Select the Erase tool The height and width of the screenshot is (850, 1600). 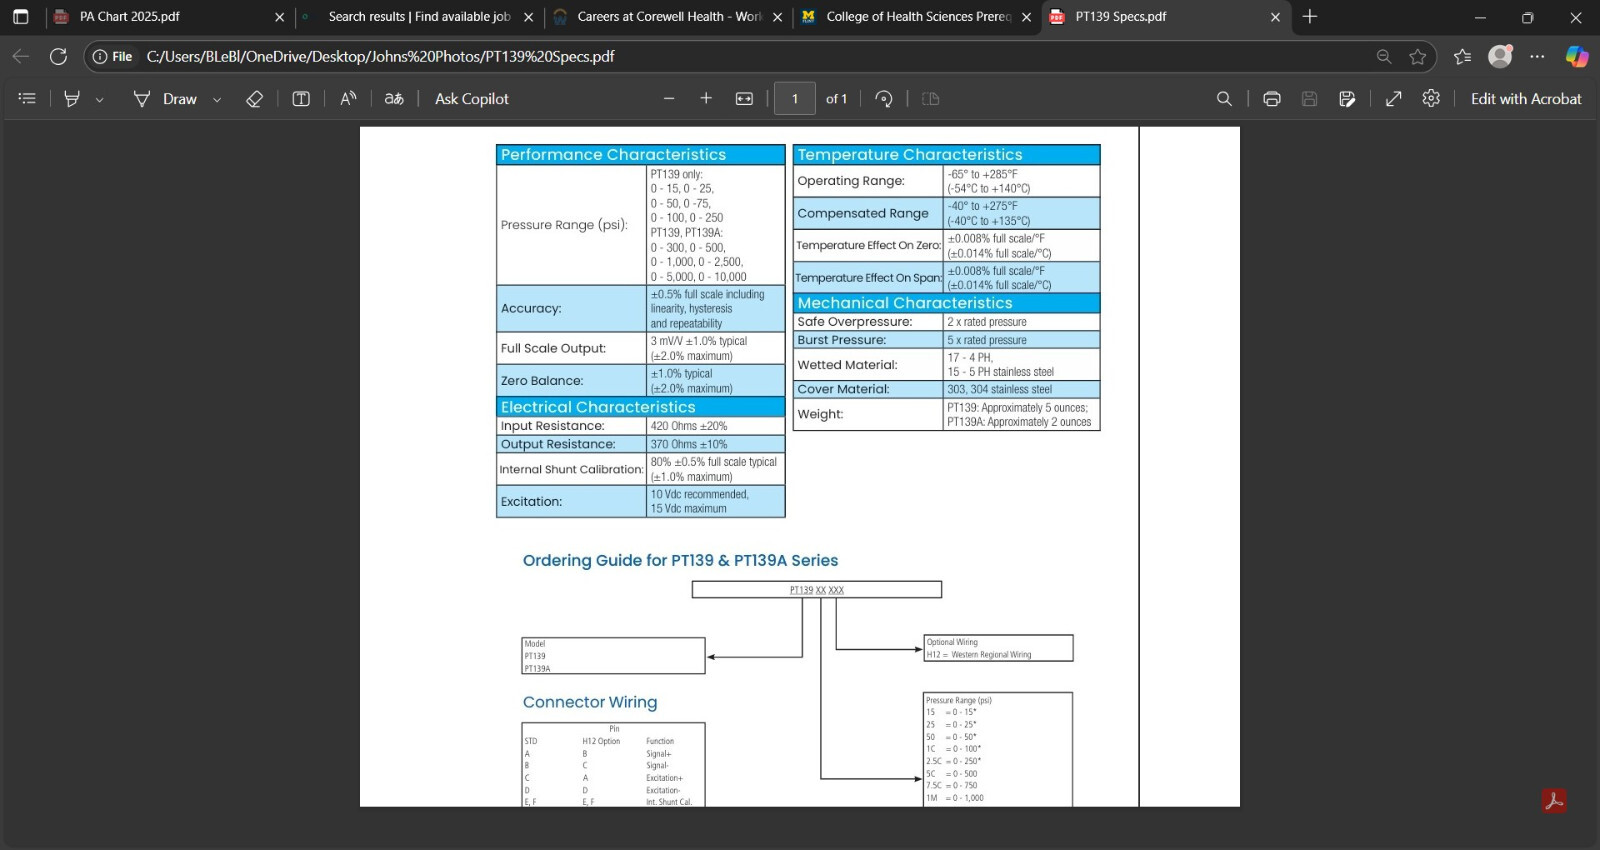pyautogui.click(x=255, y=98)
